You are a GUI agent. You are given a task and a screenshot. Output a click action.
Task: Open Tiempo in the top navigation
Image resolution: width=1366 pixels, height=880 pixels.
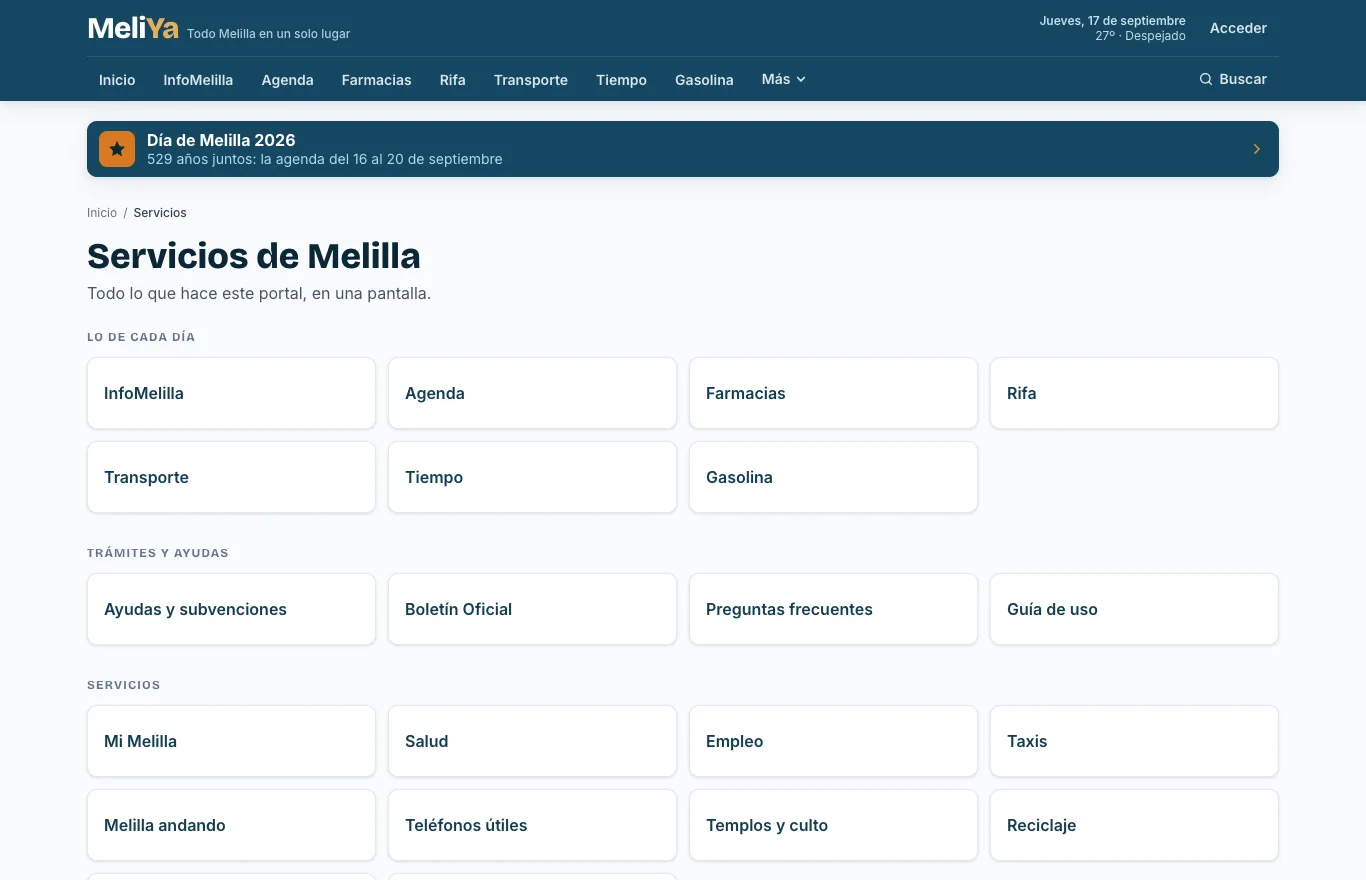[621, 80]
